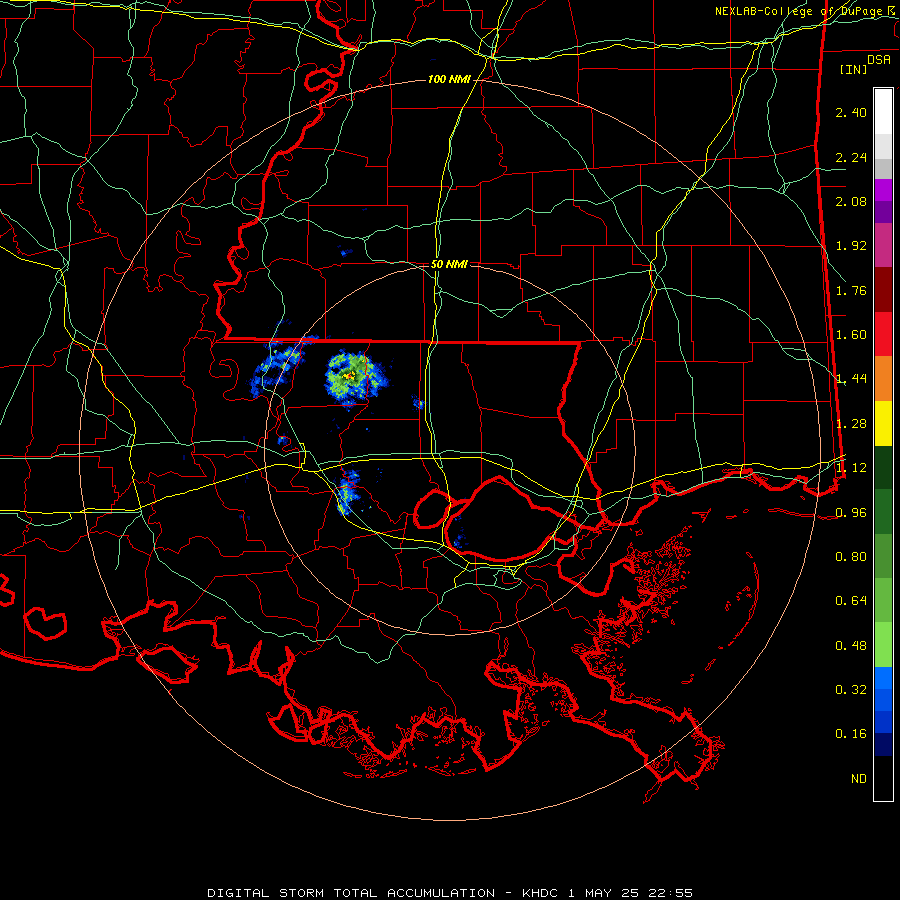Select the 0.80 legend value
Screen dimensions: 900x900
pos(851,557)
